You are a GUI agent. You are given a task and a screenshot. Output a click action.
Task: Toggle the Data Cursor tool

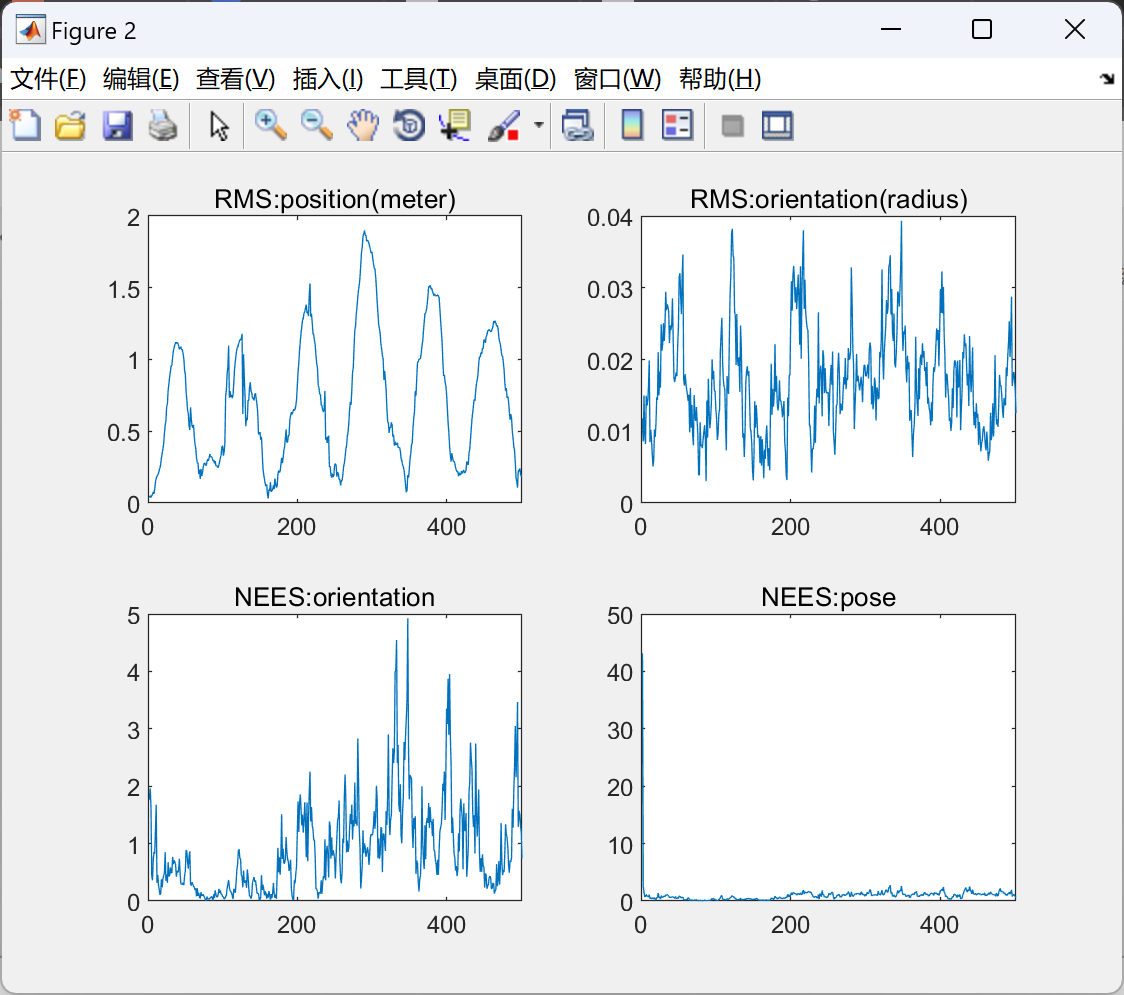[x=455, y=125]
